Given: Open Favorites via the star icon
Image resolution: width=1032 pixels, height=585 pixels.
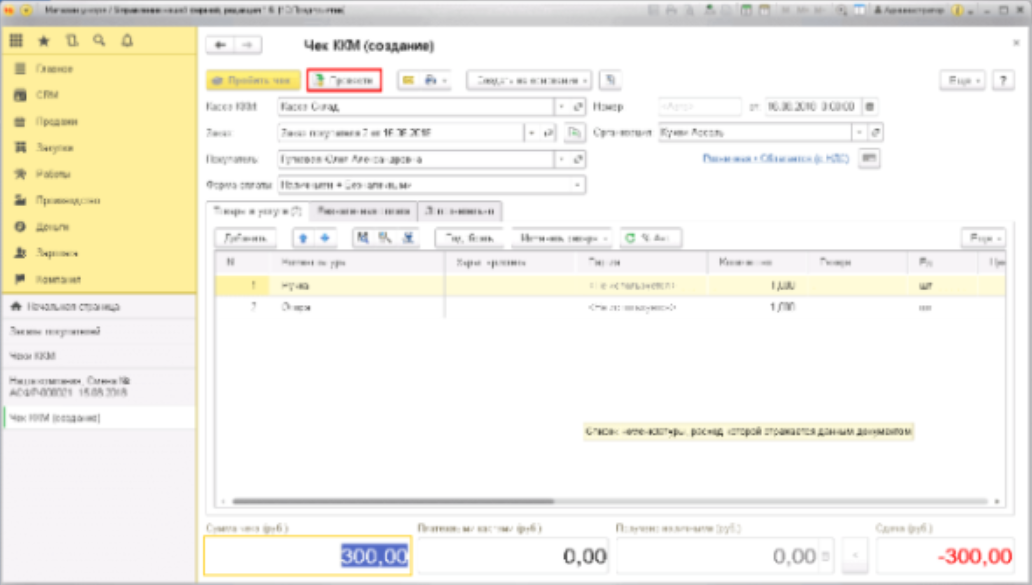Looking at the screenshot, I should pyautogui.click(x=44, y=41).
